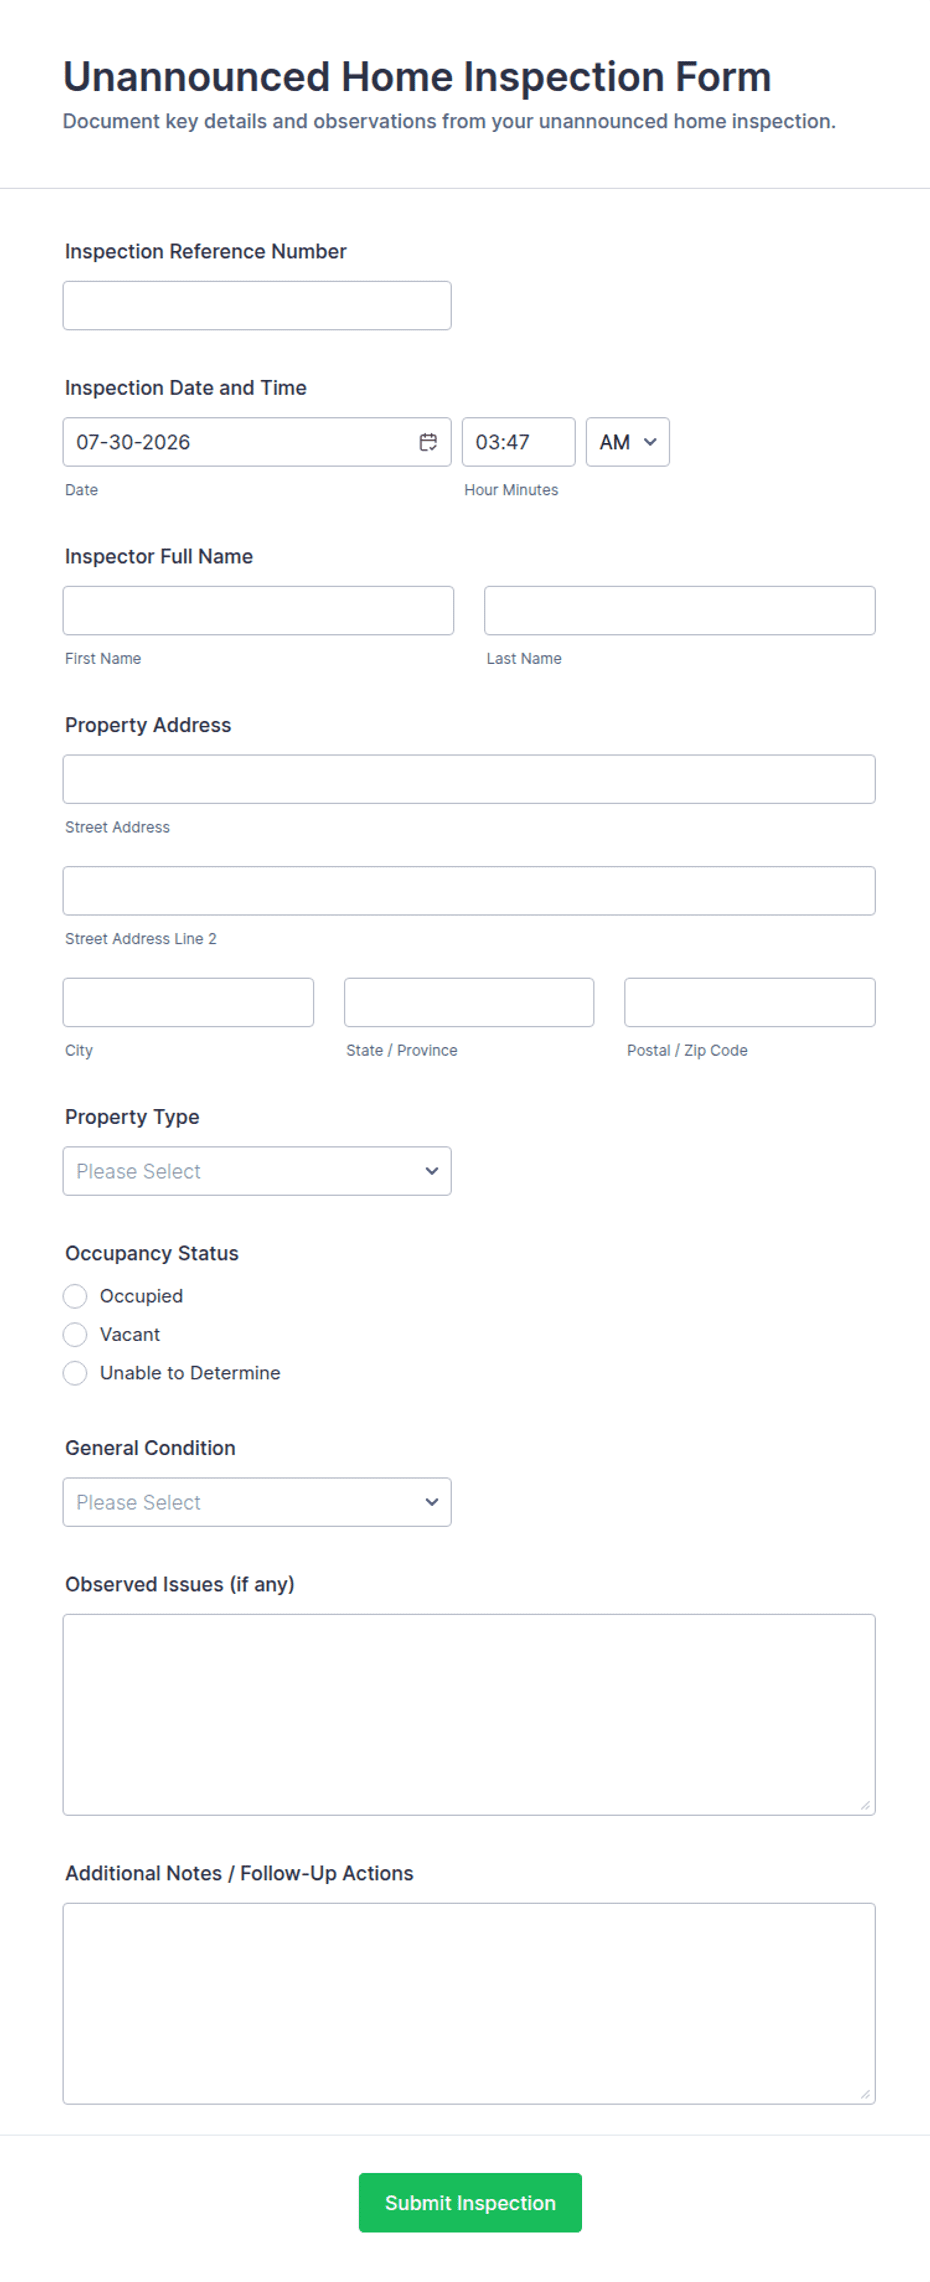This screenshot has height=2282, width=930.
Task: Click the Hour Minutes time field
Action: 519,442
